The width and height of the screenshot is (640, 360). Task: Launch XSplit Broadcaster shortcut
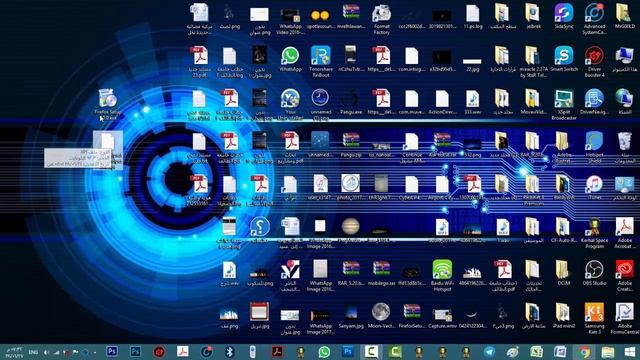pyautogui.click(x=564, y=104)
